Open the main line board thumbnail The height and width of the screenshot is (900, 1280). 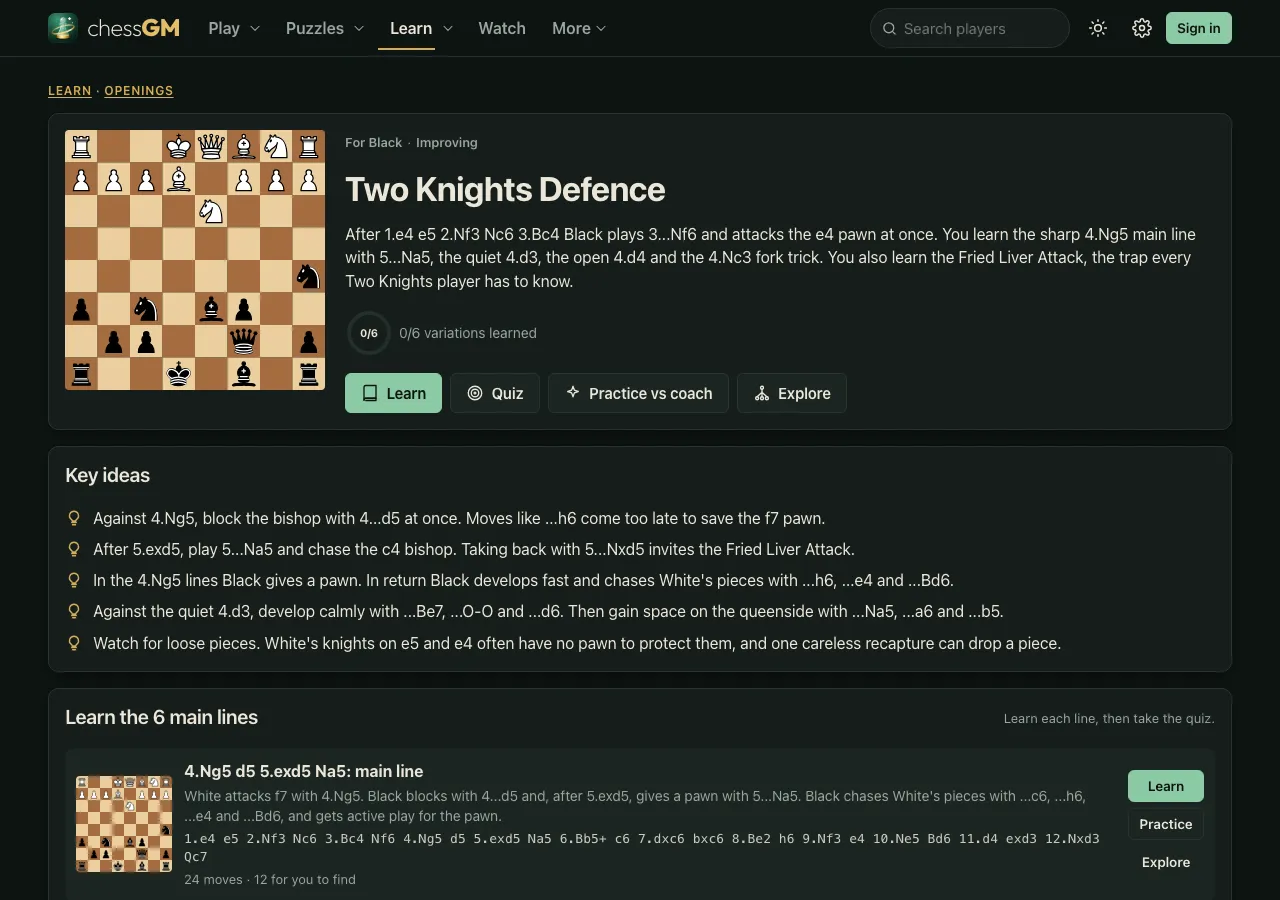click(x=124, y=824)
